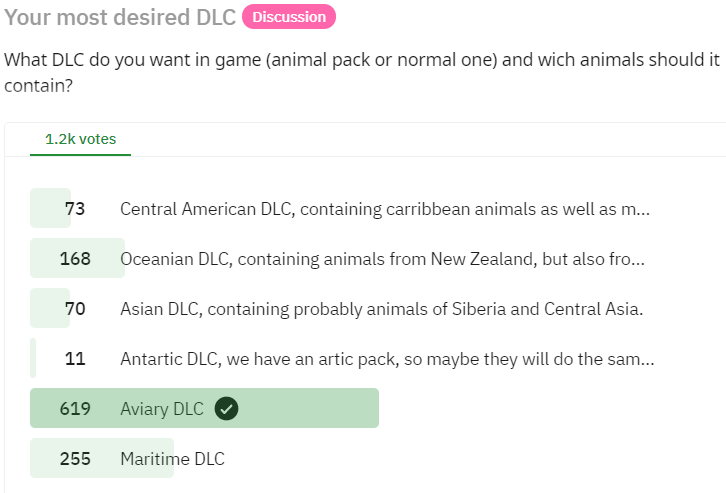Select the 1.2k votes tab
Image resolution: width=726 pixels, height=493 pixels.
point(81,139)
